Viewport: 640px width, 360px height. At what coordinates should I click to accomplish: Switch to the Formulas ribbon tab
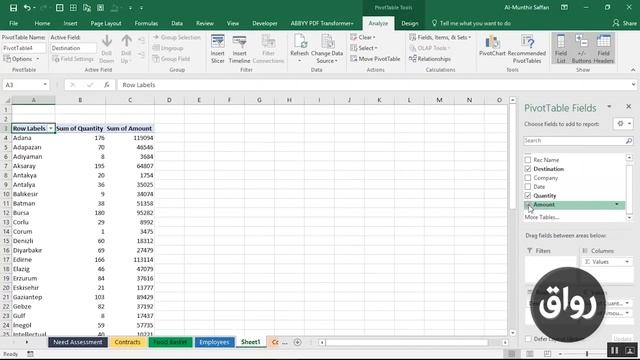pyautogui.click(x=146, y=23)
